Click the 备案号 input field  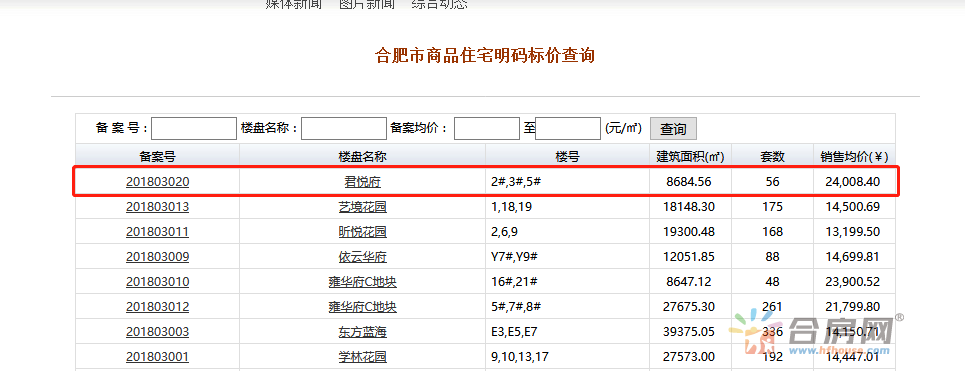point(194,129)
